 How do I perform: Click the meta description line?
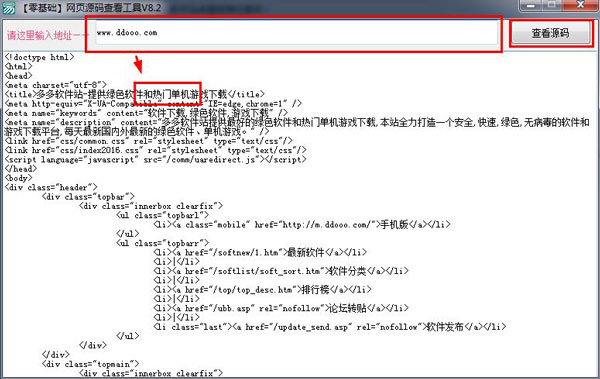pyautogui.click(x=297, y=127)
